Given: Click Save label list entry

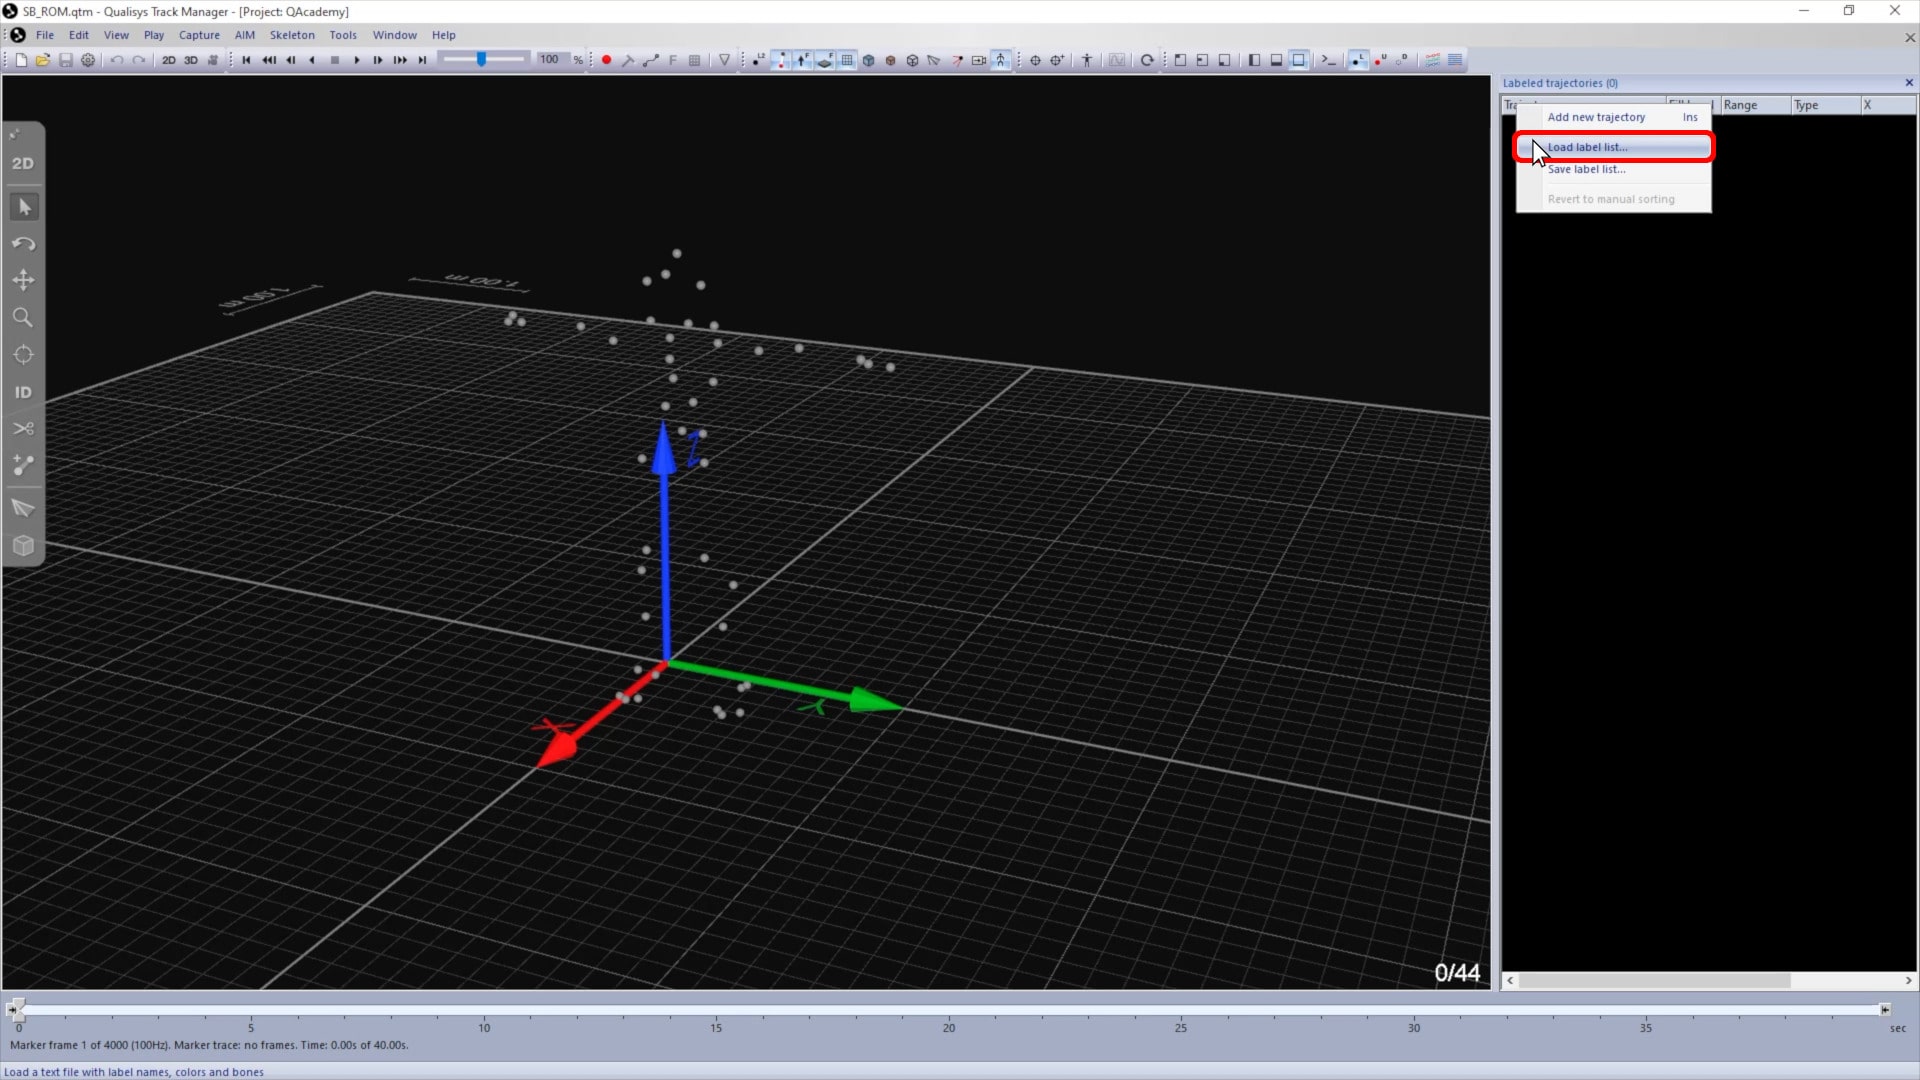Looking at the screenshot, I should point(1586,169).
